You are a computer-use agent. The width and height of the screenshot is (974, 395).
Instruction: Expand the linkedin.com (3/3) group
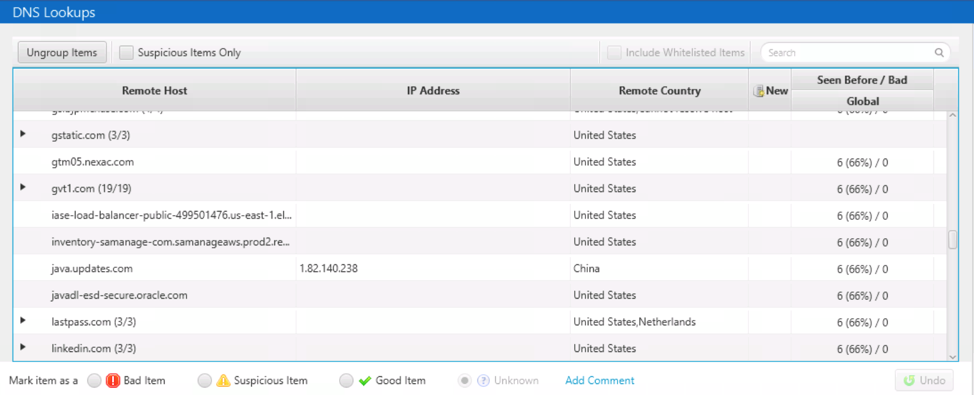24,347
